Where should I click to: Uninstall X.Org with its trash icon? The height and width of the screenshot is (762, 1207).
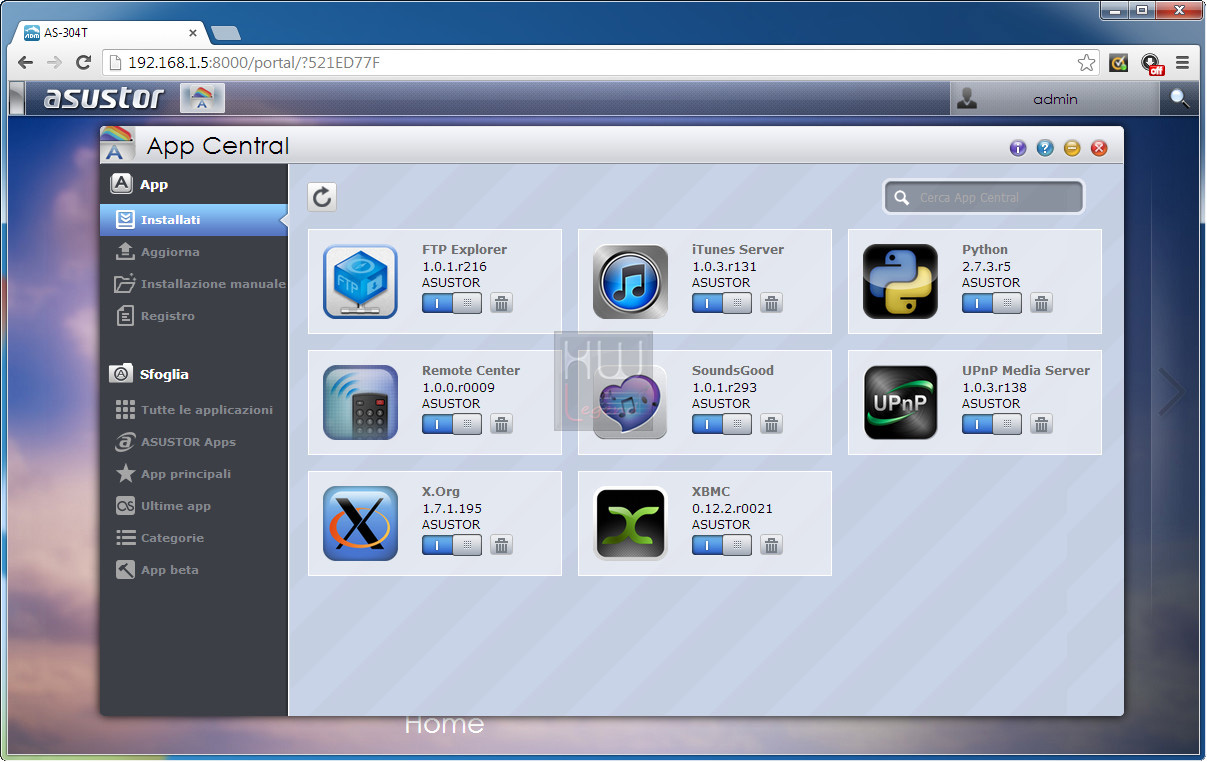click(502, 545)
